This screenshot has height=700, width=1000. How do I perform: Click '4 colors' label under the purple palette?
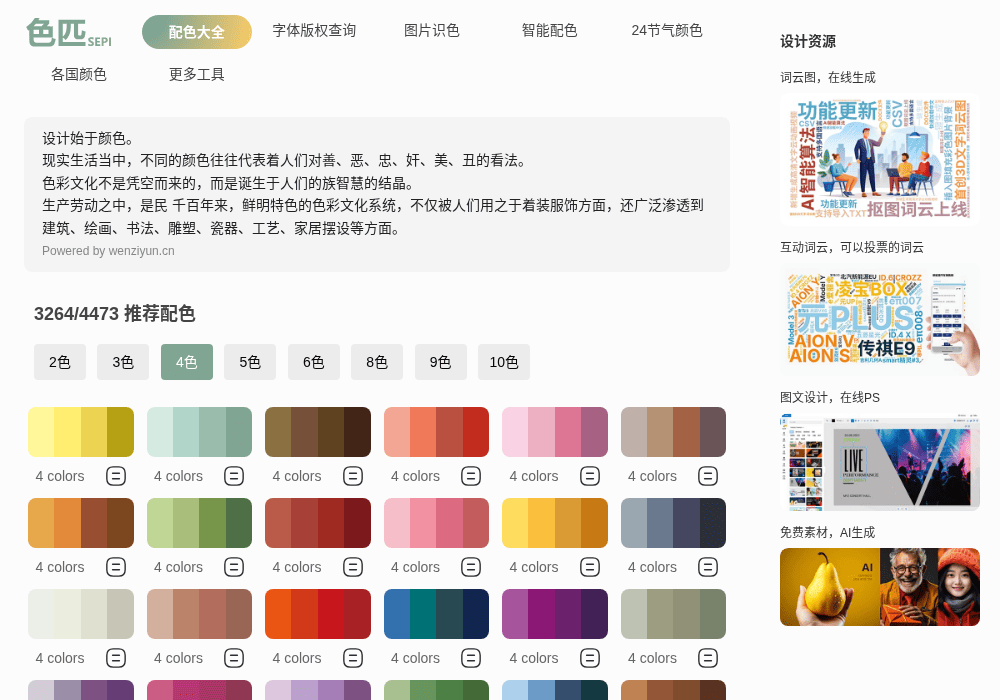[x=534, y=658]
